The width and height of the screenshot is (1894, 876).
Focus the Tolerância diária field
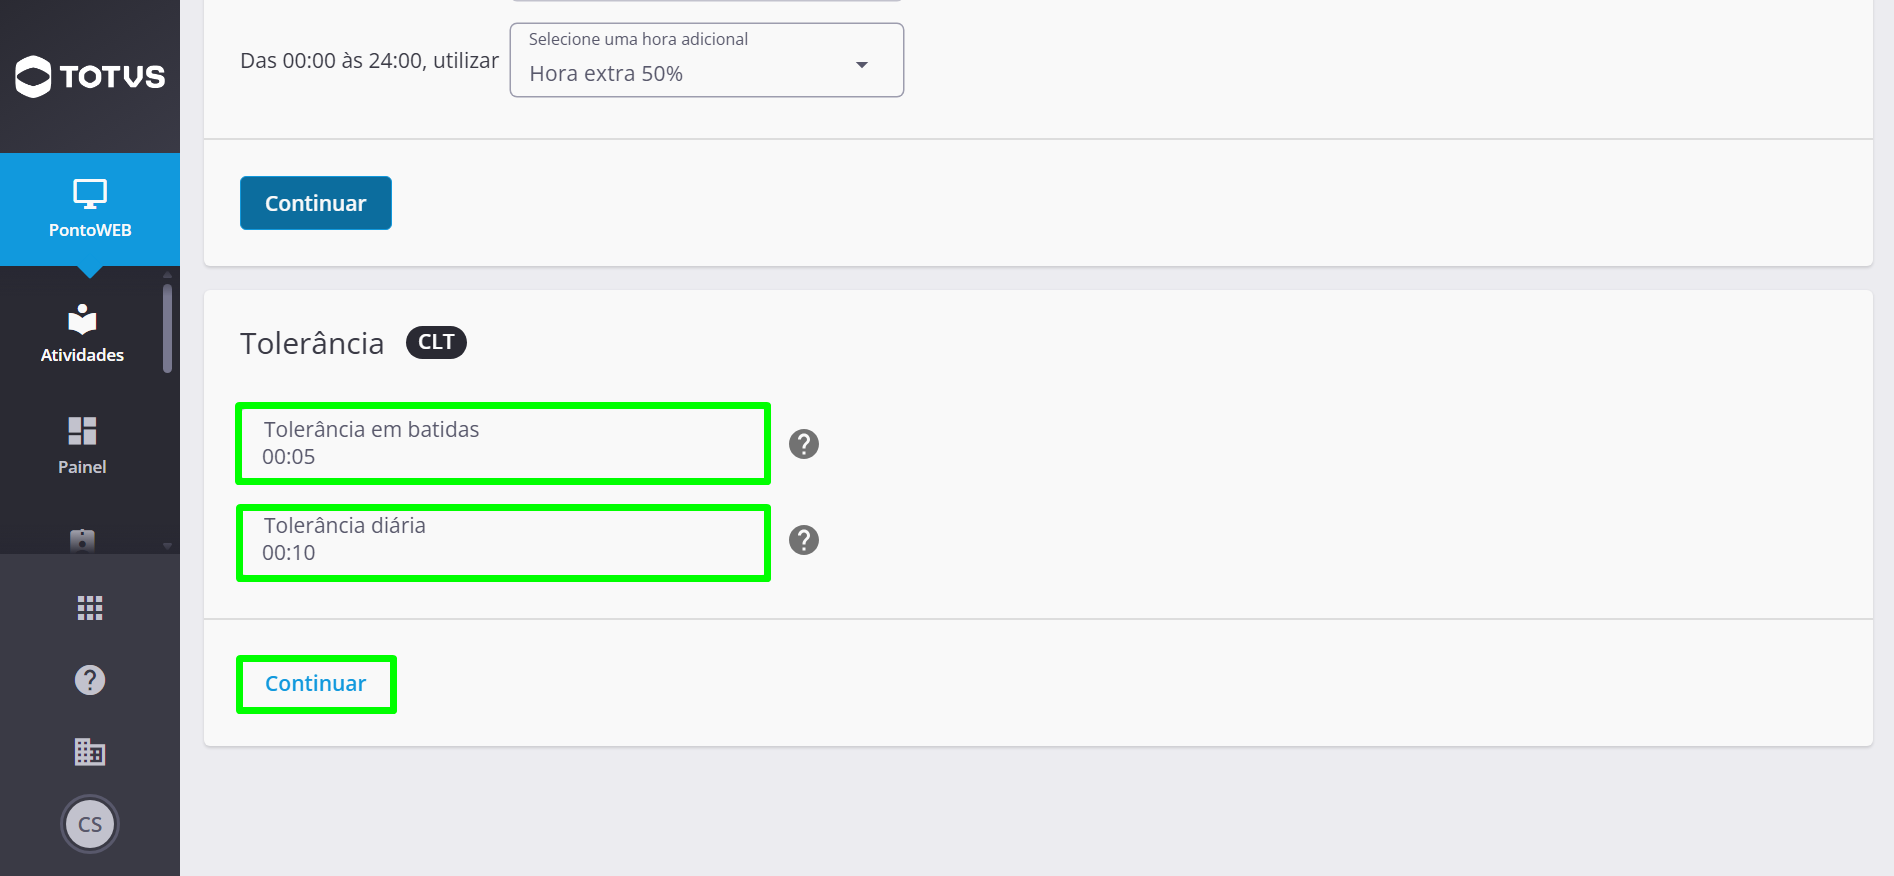click(x=503, y=542)
